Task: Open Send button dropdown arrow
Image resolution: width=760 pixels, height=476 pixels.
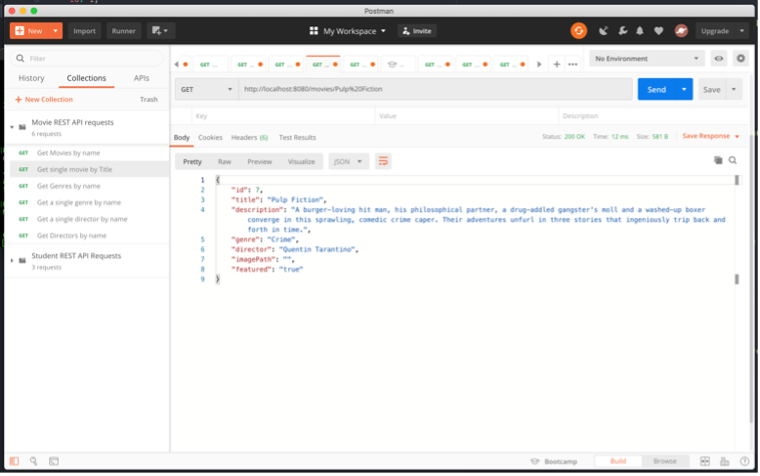Action: (684, 89)
